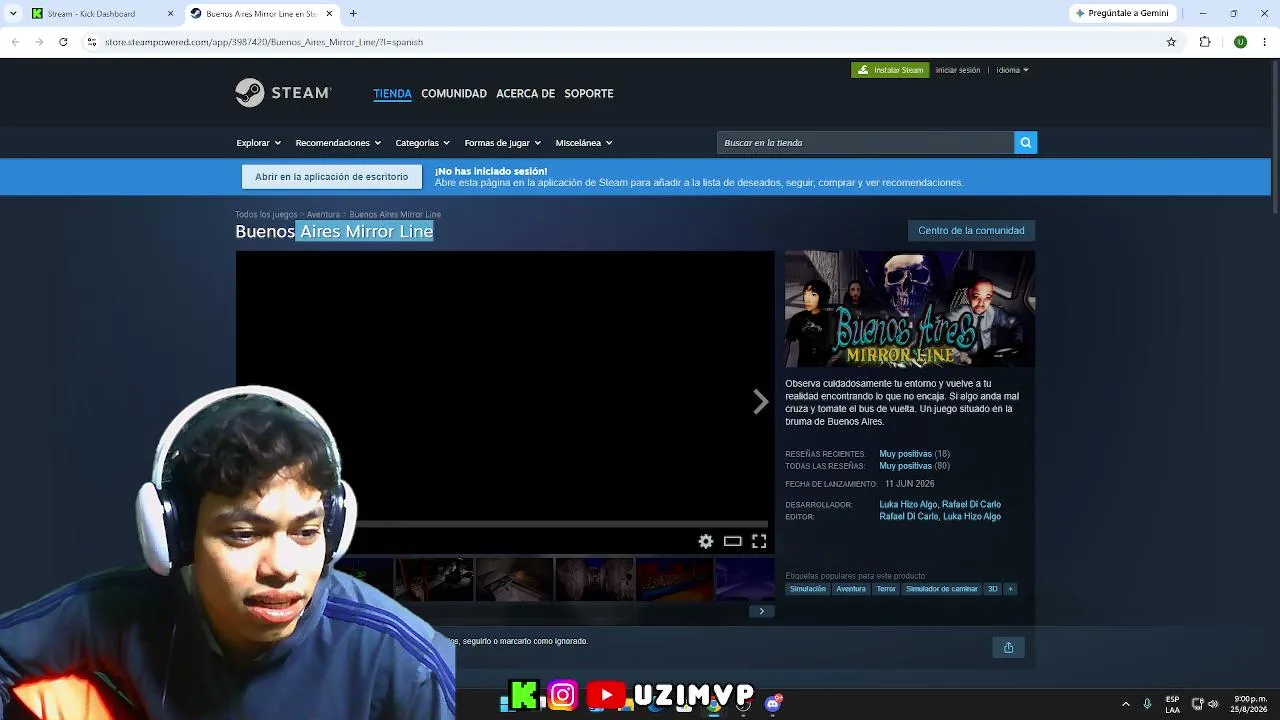Open the Centro de la comunidad button
Image resolution: width=1280 pixels, height=720 pixels.
971,231
